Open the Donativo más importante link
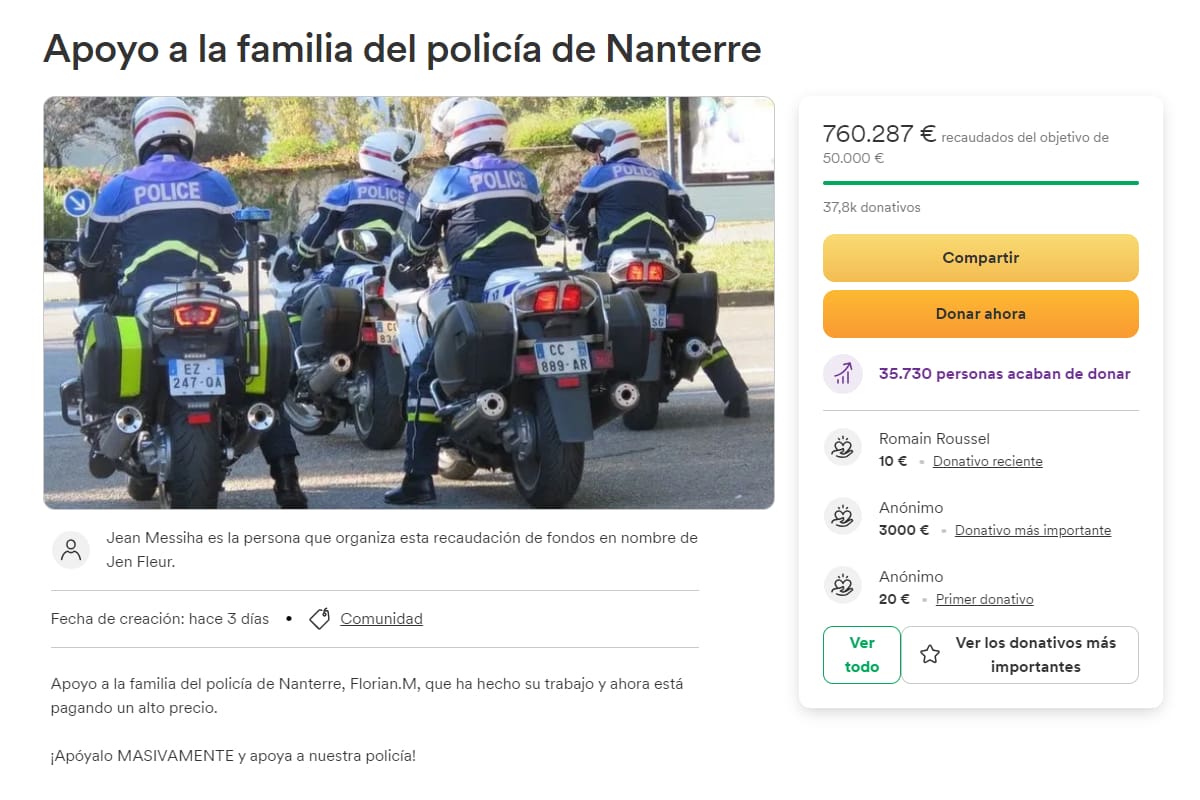This screenshot has height=800, width=1200. (x=1033, y=530)
